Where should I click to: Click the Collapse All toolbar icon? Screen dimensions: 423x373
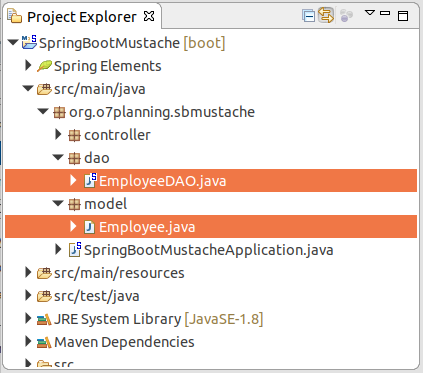pos(308,16)
